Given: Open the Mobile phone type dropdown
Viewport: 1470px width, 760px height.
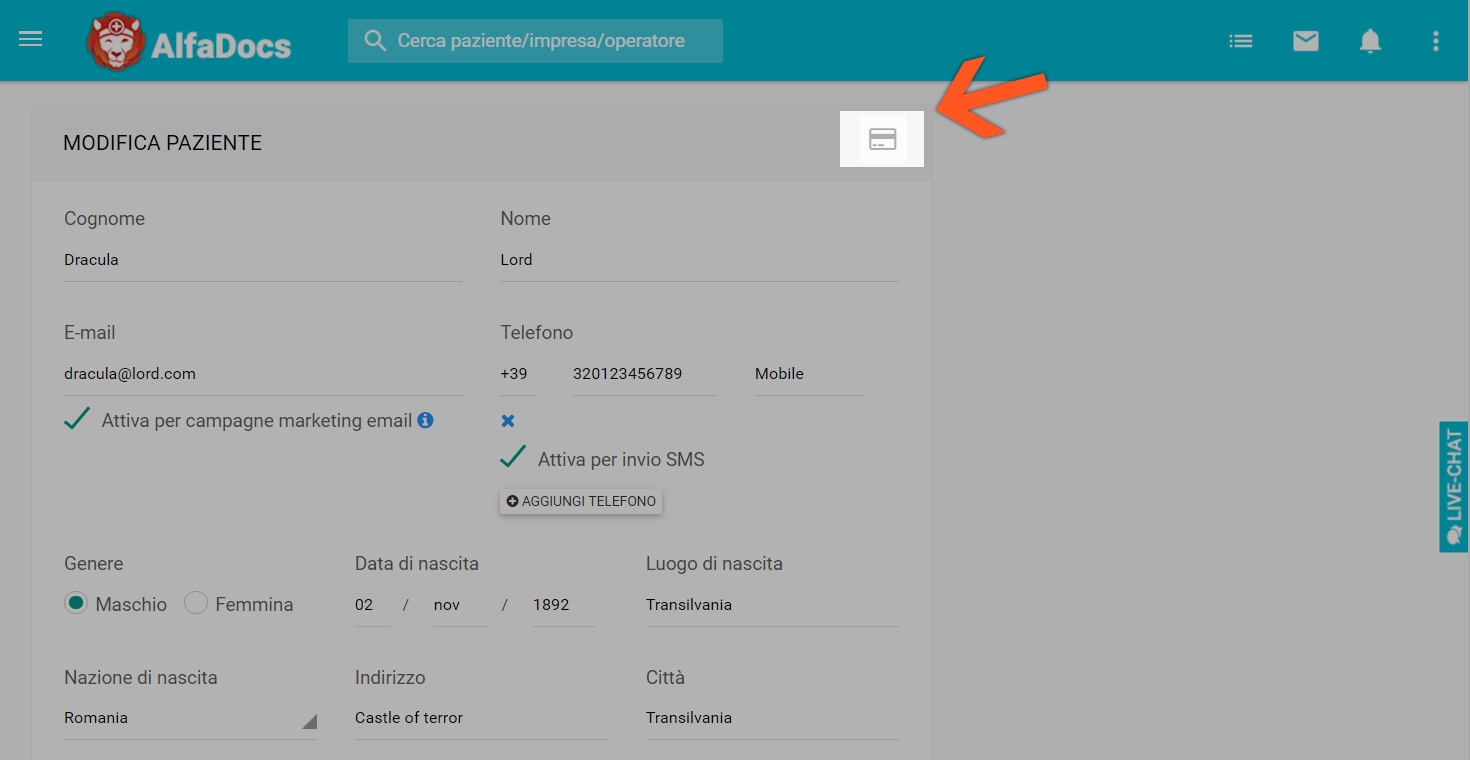Looking at the screenshot, I should 807,374.
